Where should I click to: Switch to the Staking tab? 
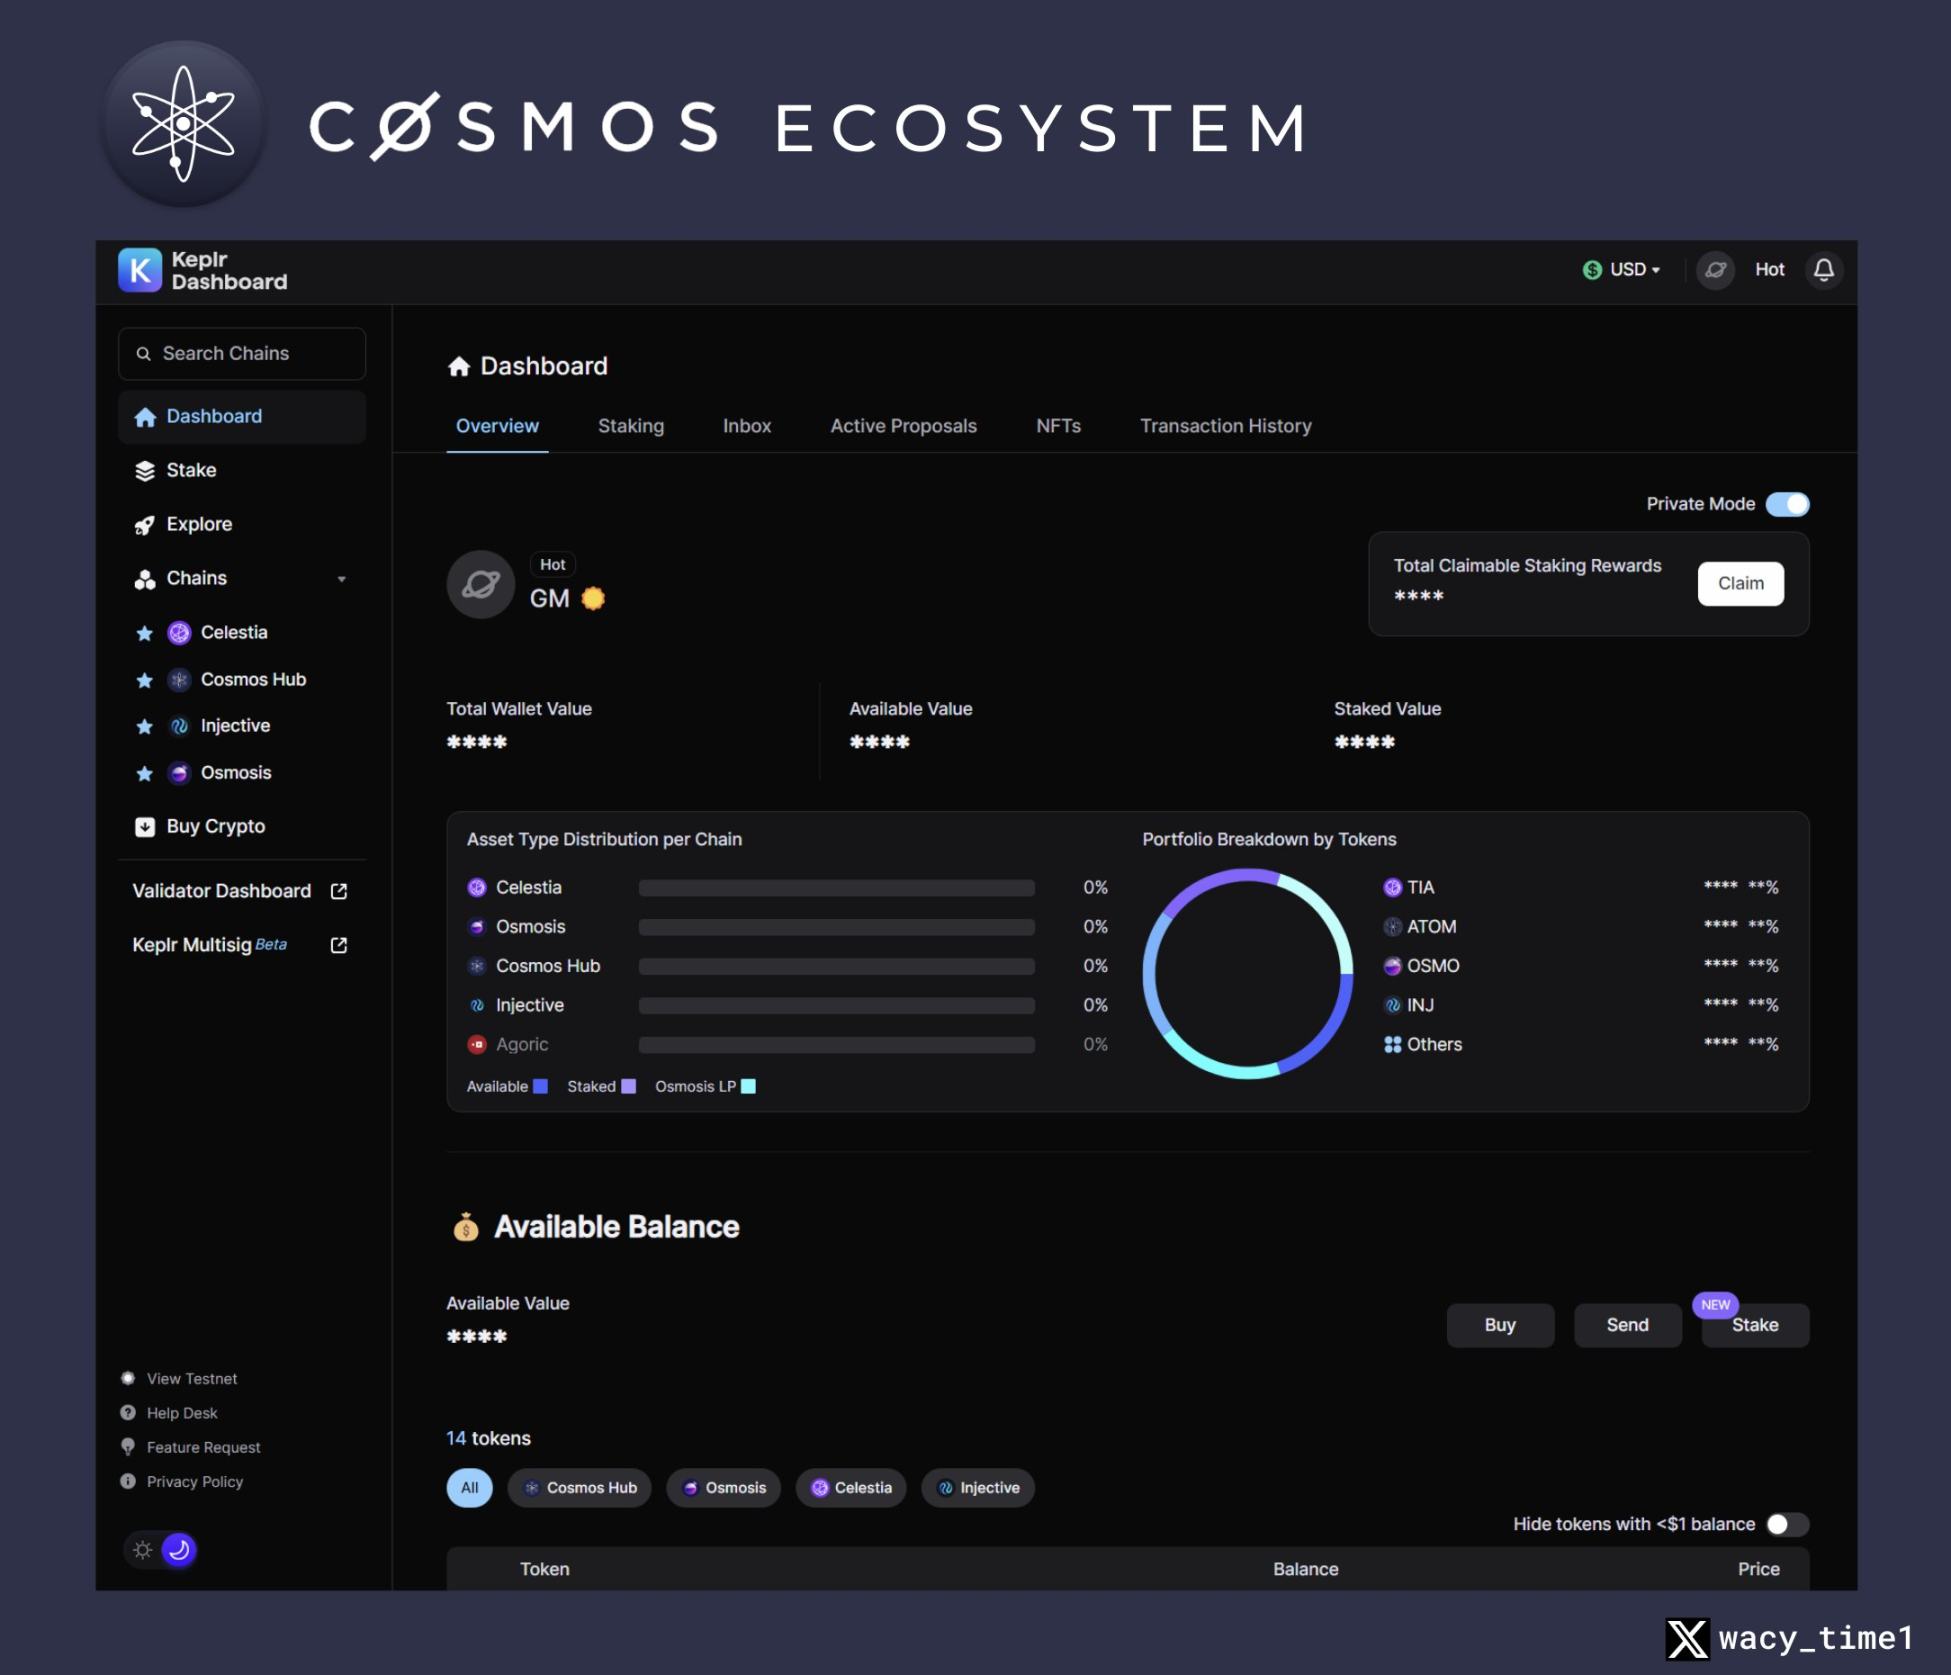[630, 426]
